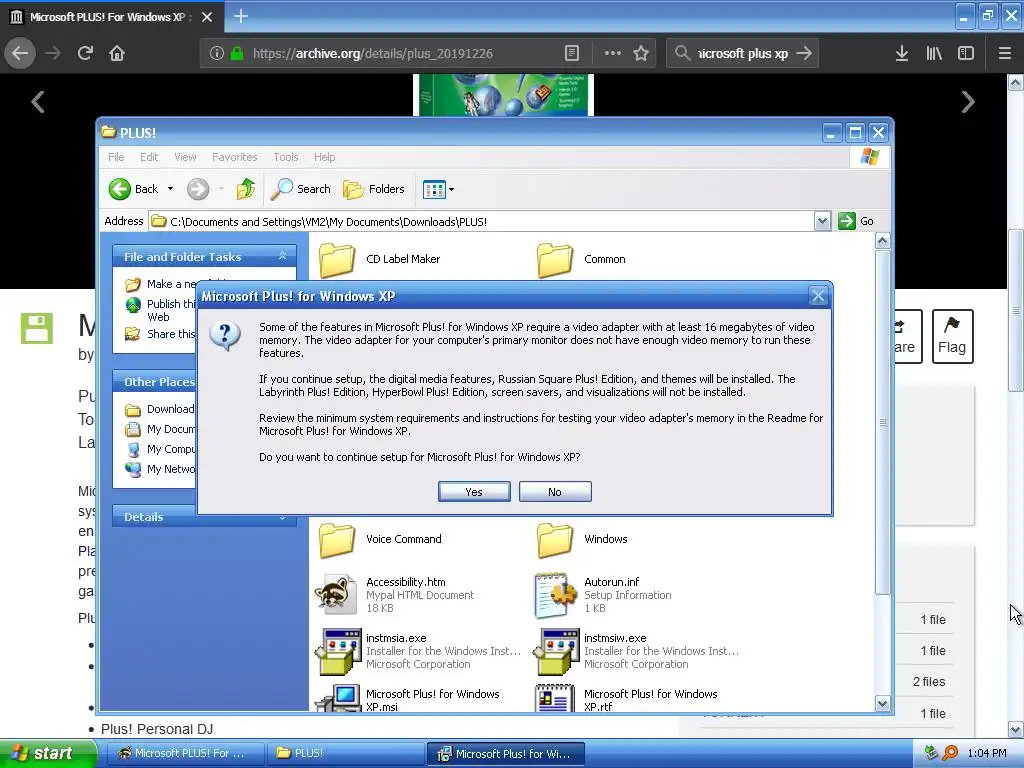Click Share this folder task

[161, 334]
